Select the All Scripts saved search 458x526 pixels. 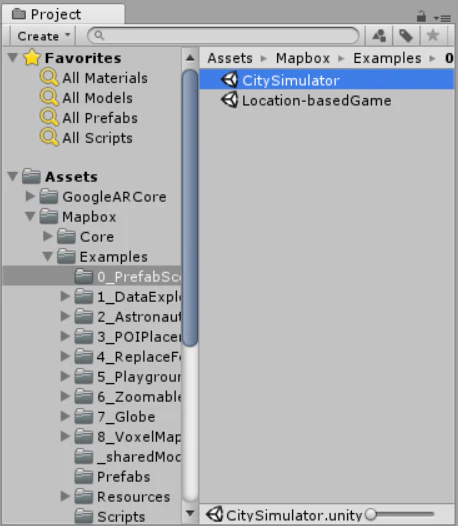coord(97,138)
